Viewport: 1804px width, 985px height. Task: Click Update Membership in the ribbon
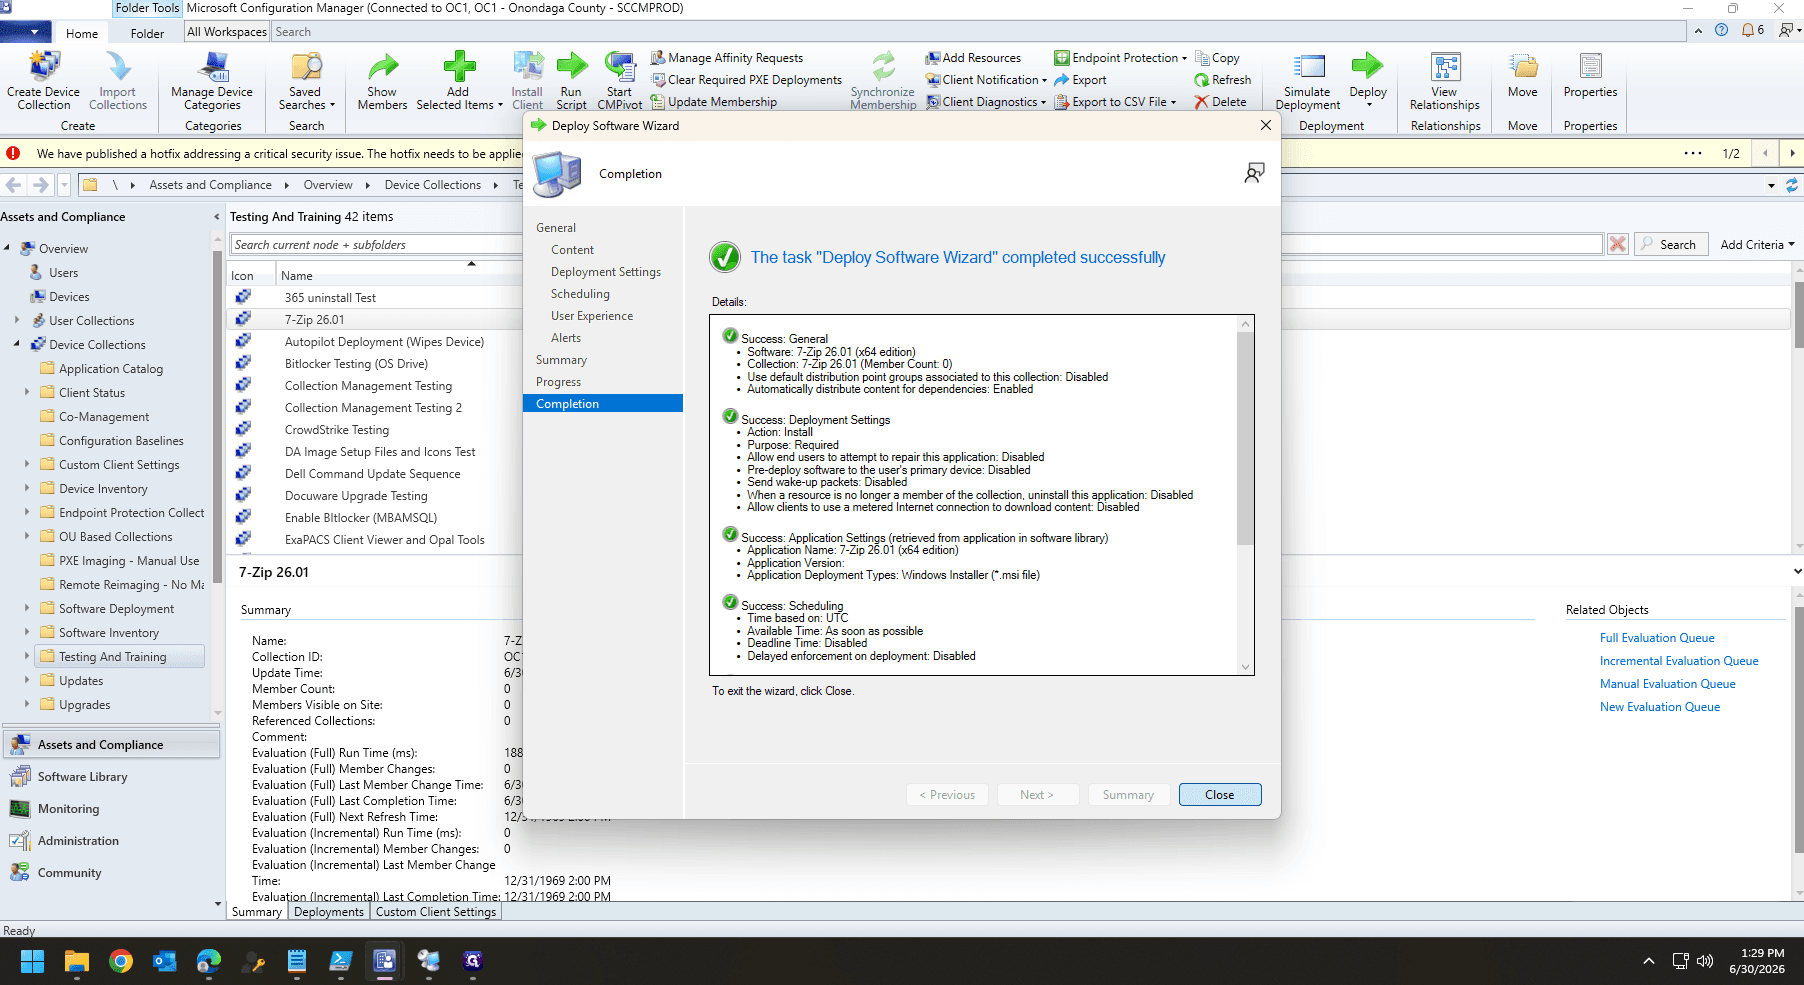pyautogui.click(x=714, y=102)
